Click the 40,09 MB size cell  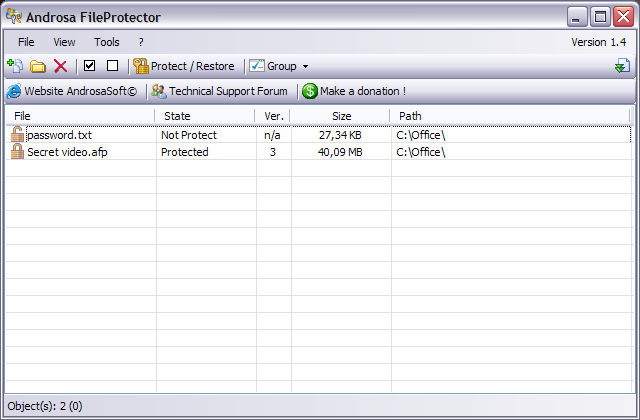coord(340,152)
